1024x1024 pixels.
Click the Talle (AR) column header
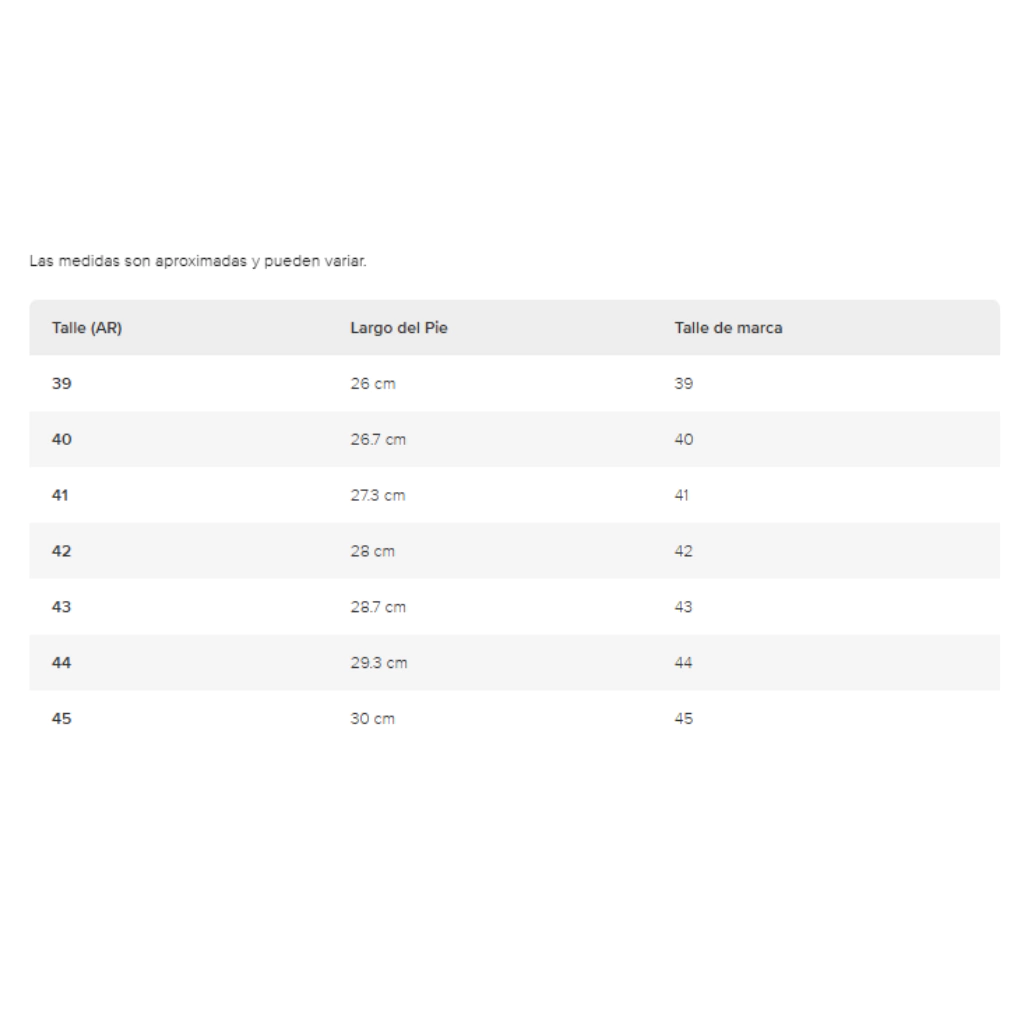tap(87, 328)
